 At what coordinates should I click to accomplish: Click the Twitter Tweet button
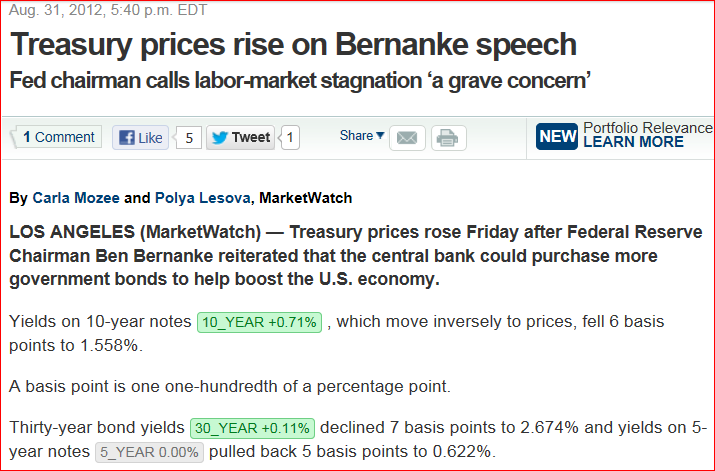(241, 137)
